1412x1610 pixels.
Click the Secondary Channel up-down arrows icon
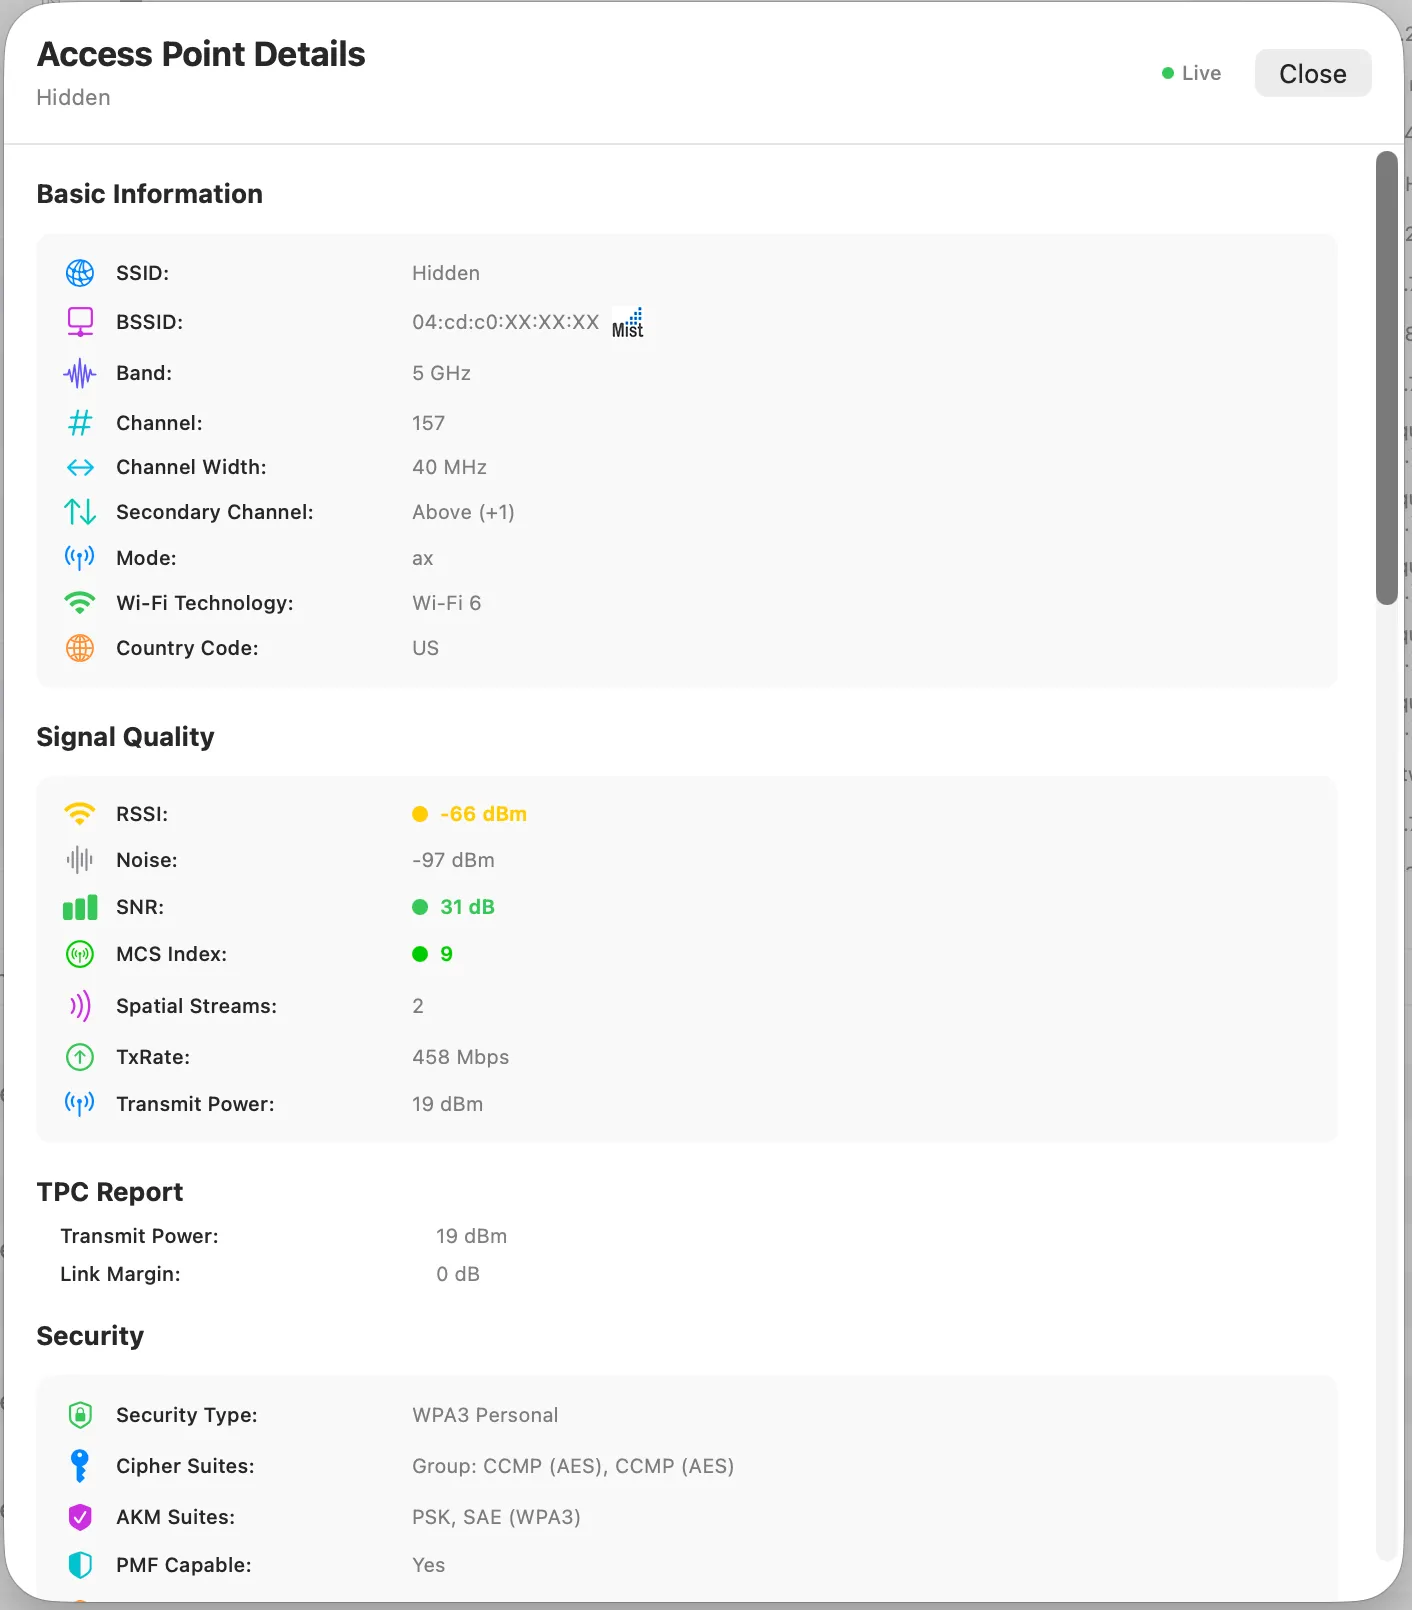(x=80, y=511)
